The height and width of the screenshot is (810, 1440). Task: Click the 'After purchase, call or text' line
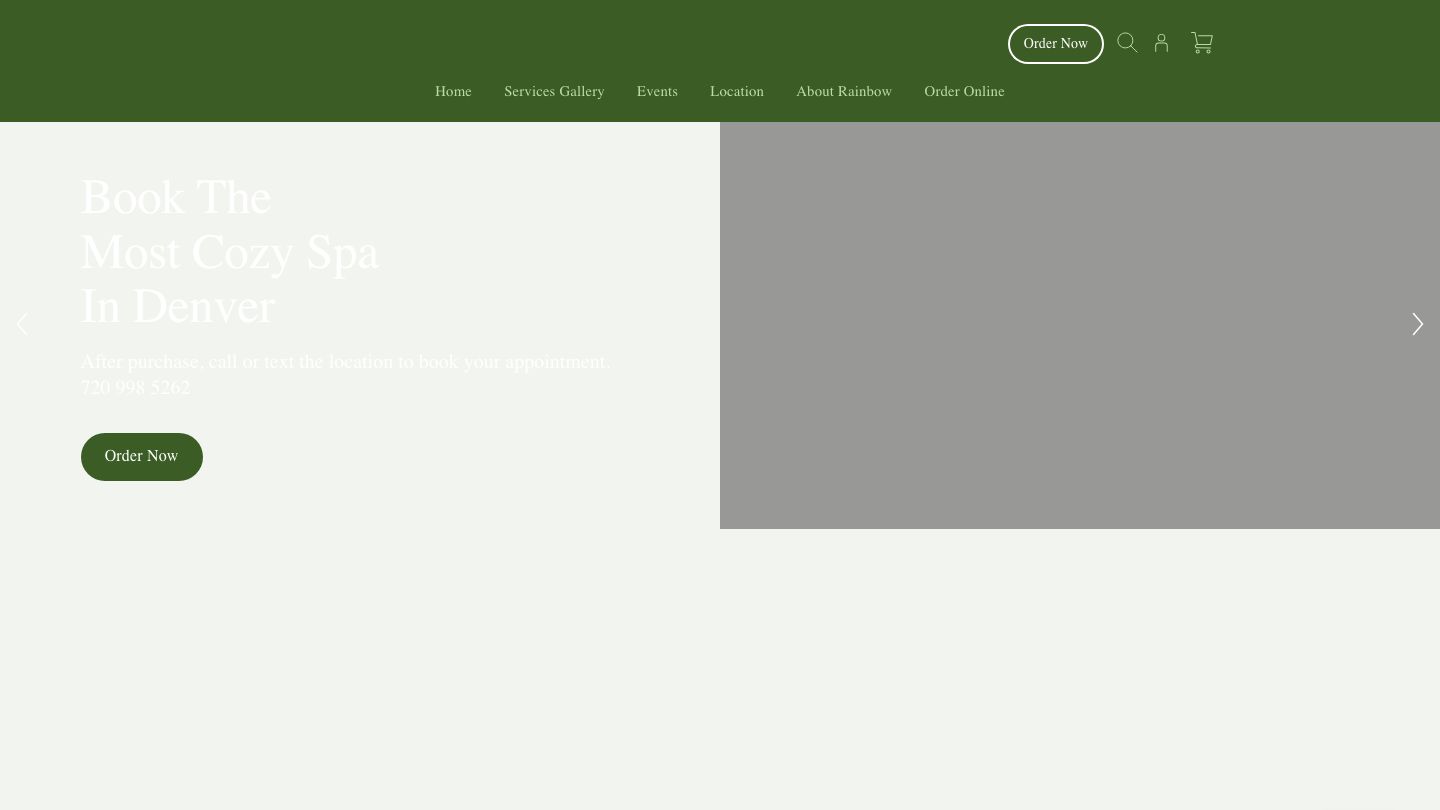[345, 362]
